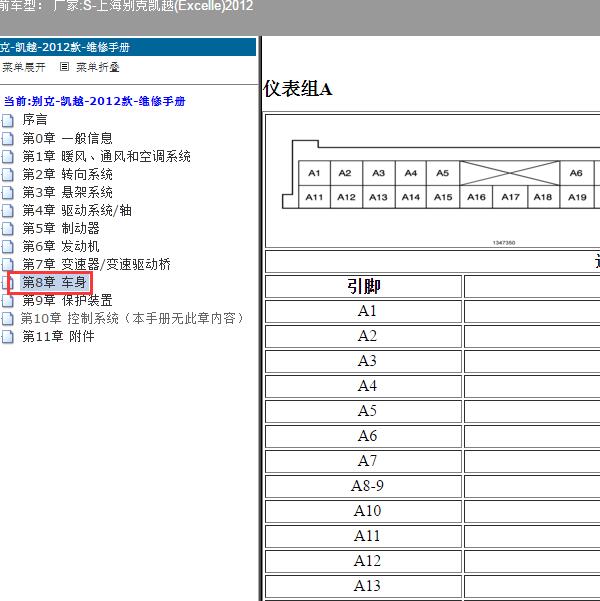Click the collapse icon next to 菜单折叠

click(x=64, y=67)
